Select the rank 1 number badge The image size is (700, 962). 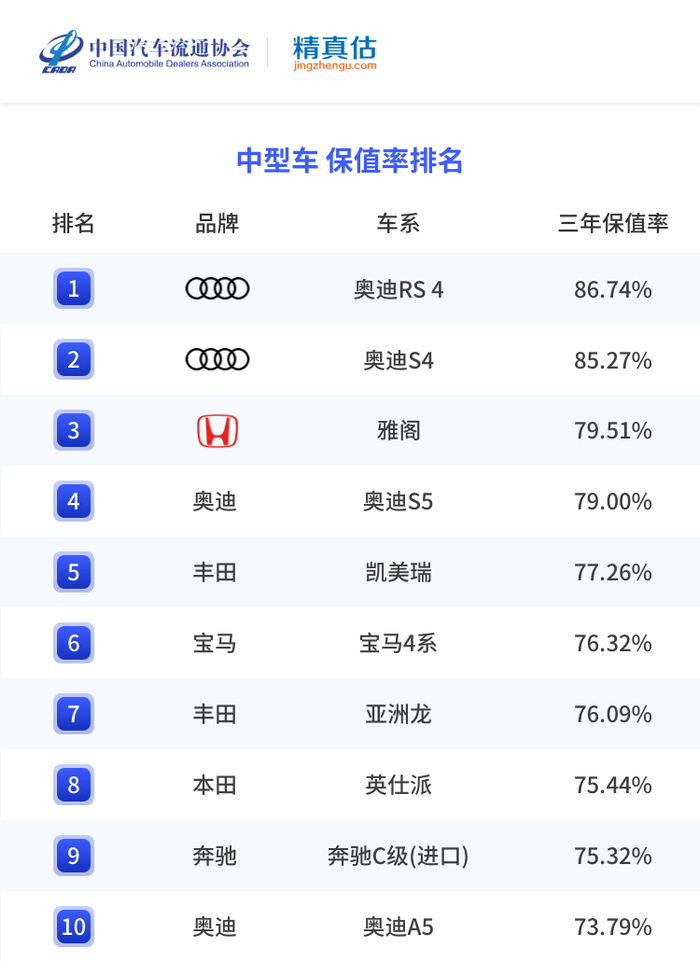[x=73, y=289]
